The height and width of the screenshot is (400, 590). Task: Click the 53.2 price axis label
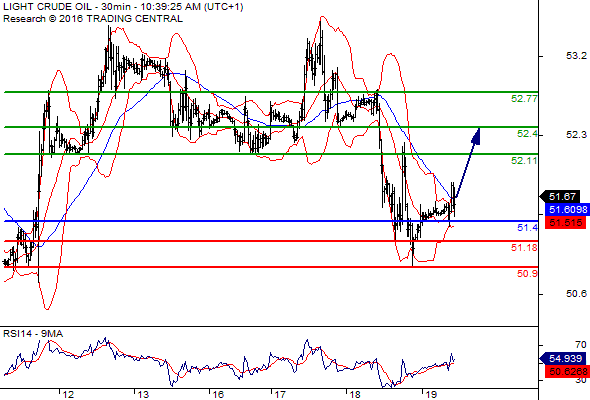click(576, 56)
